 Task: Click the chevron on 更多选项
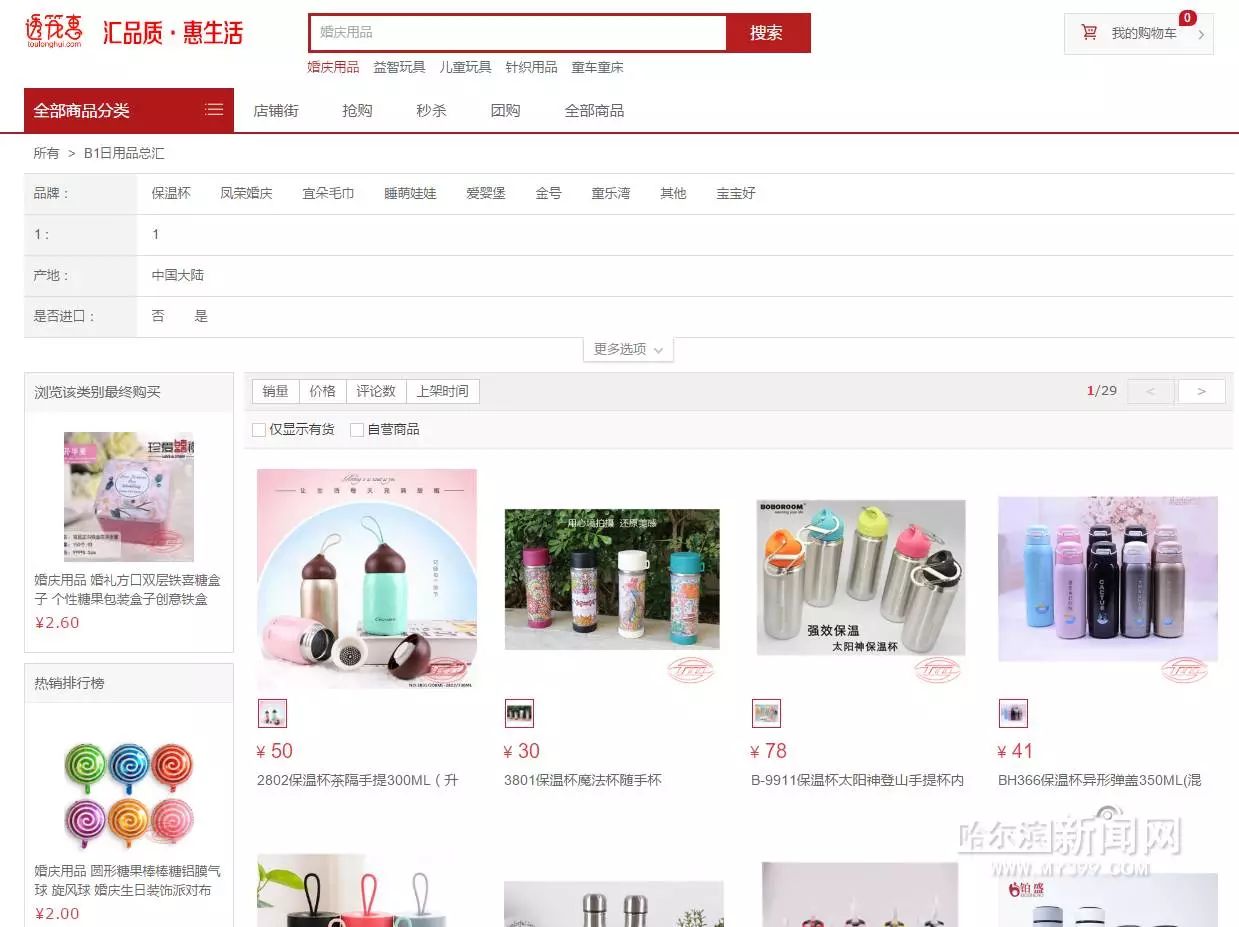(x=659, y=351)
